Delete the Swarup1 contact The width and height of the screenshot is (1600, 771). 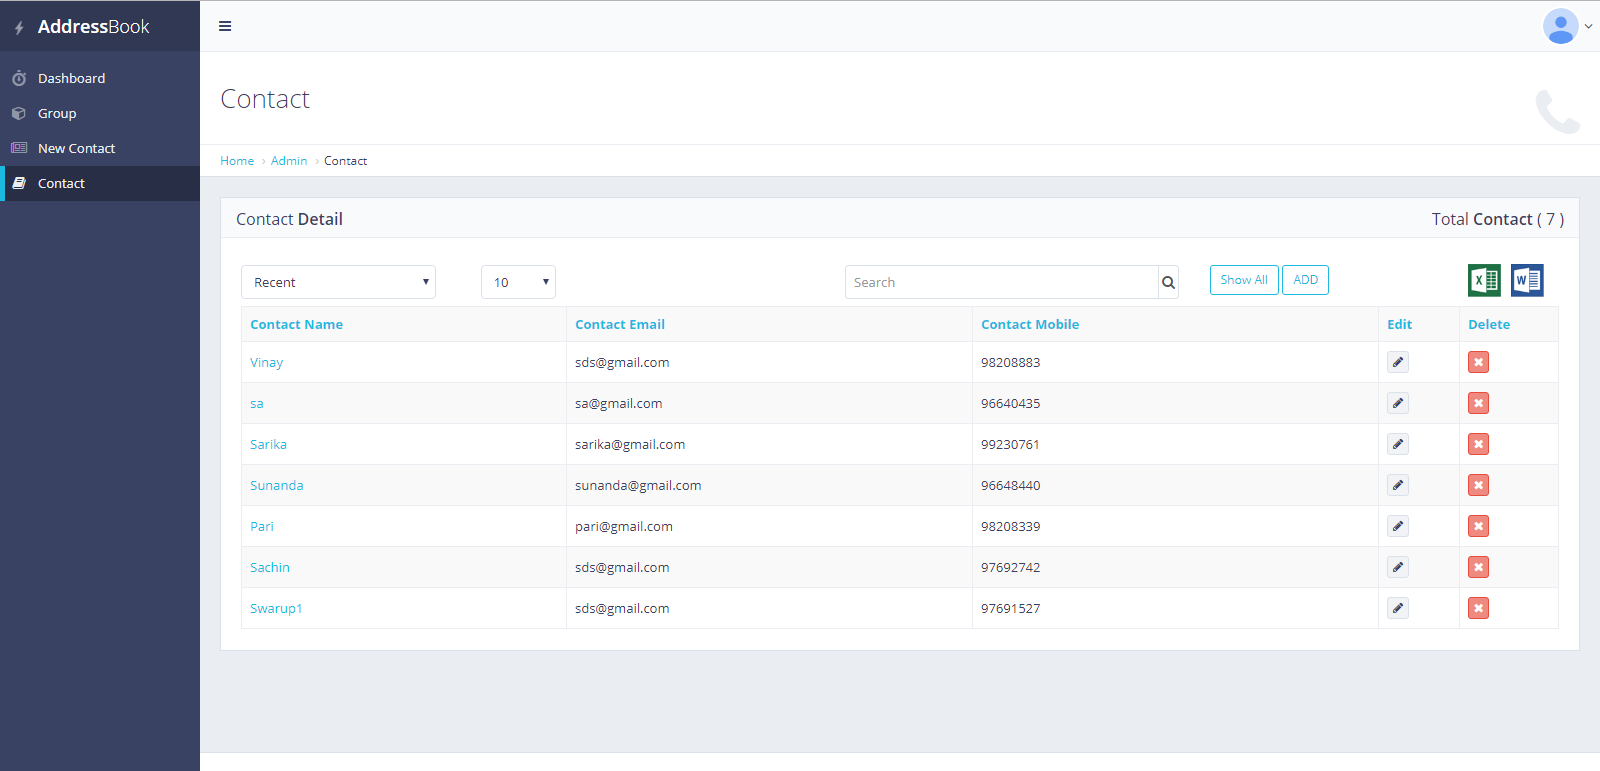(1478, 608)
